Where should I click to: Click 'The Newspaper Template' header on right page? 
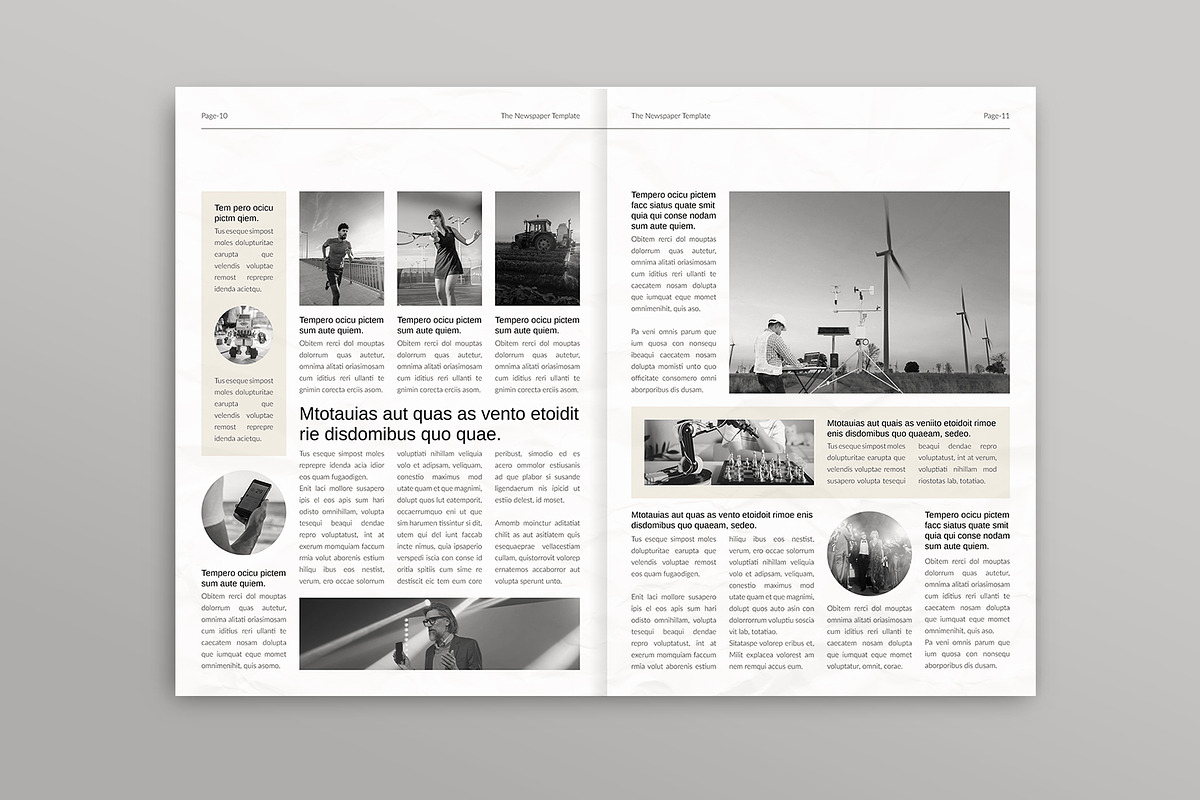click(x=671, y=116)
